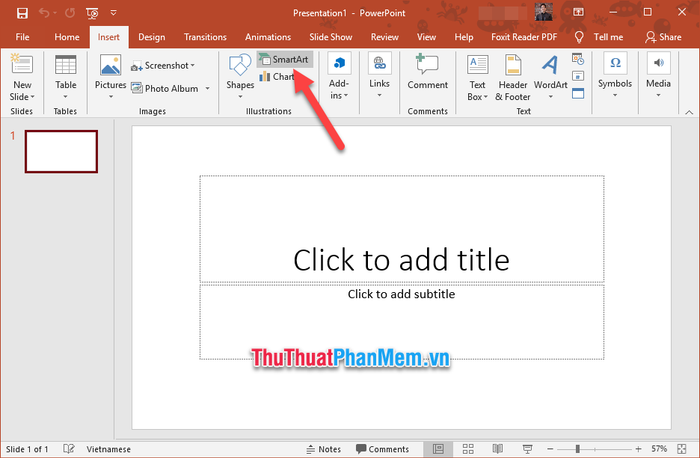The width and height of the screenshot is (700, 458).
Task: Click the Share button
Action: [663, 37]
